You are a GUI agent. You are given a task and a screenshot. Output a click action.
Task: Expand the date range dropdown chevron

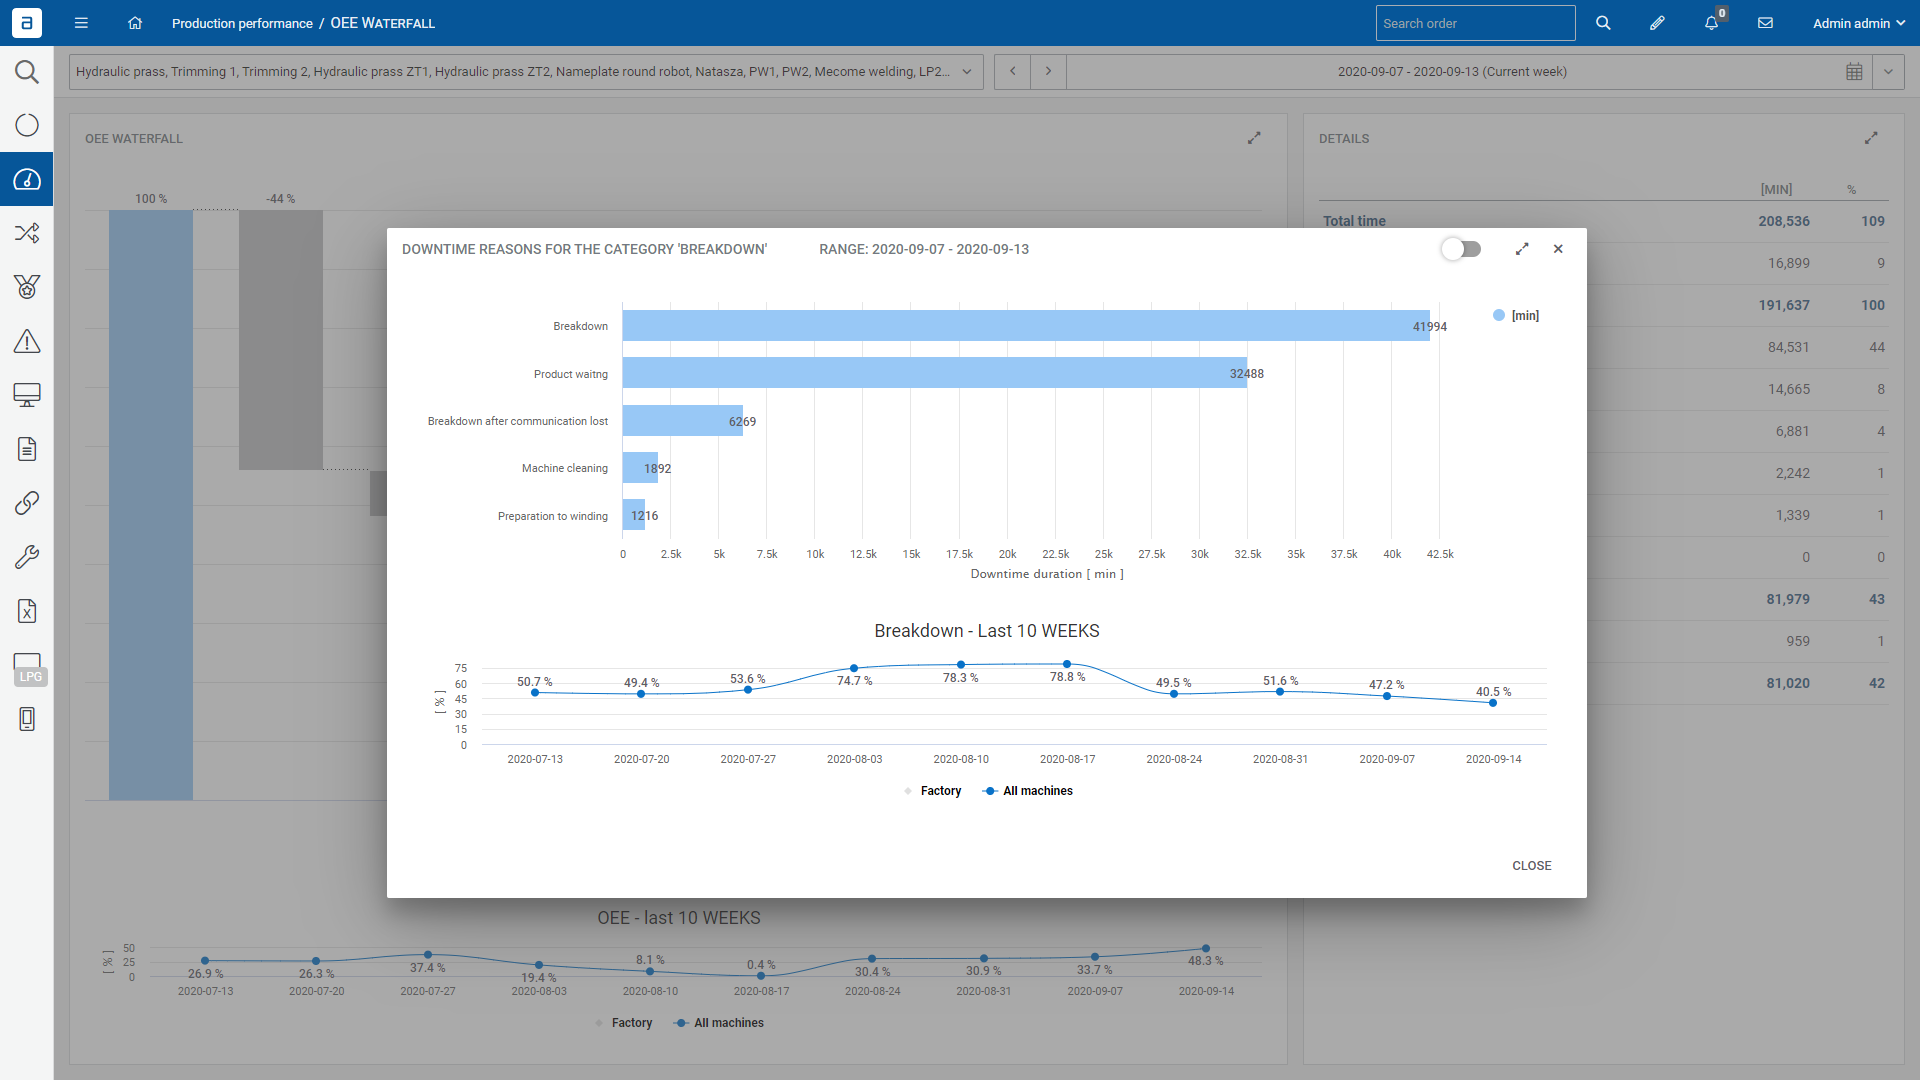pos(1888,72)
